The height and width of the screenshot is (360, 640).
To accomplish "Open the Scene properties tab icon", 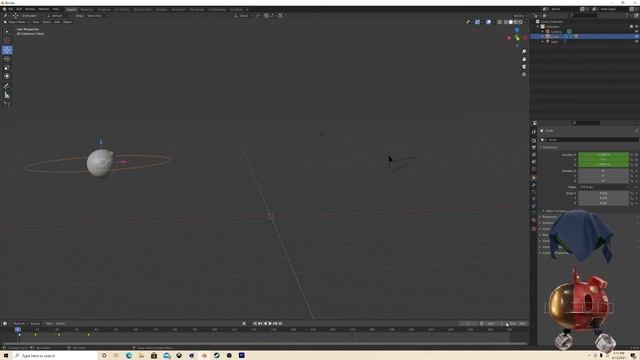I will (534, 162).
